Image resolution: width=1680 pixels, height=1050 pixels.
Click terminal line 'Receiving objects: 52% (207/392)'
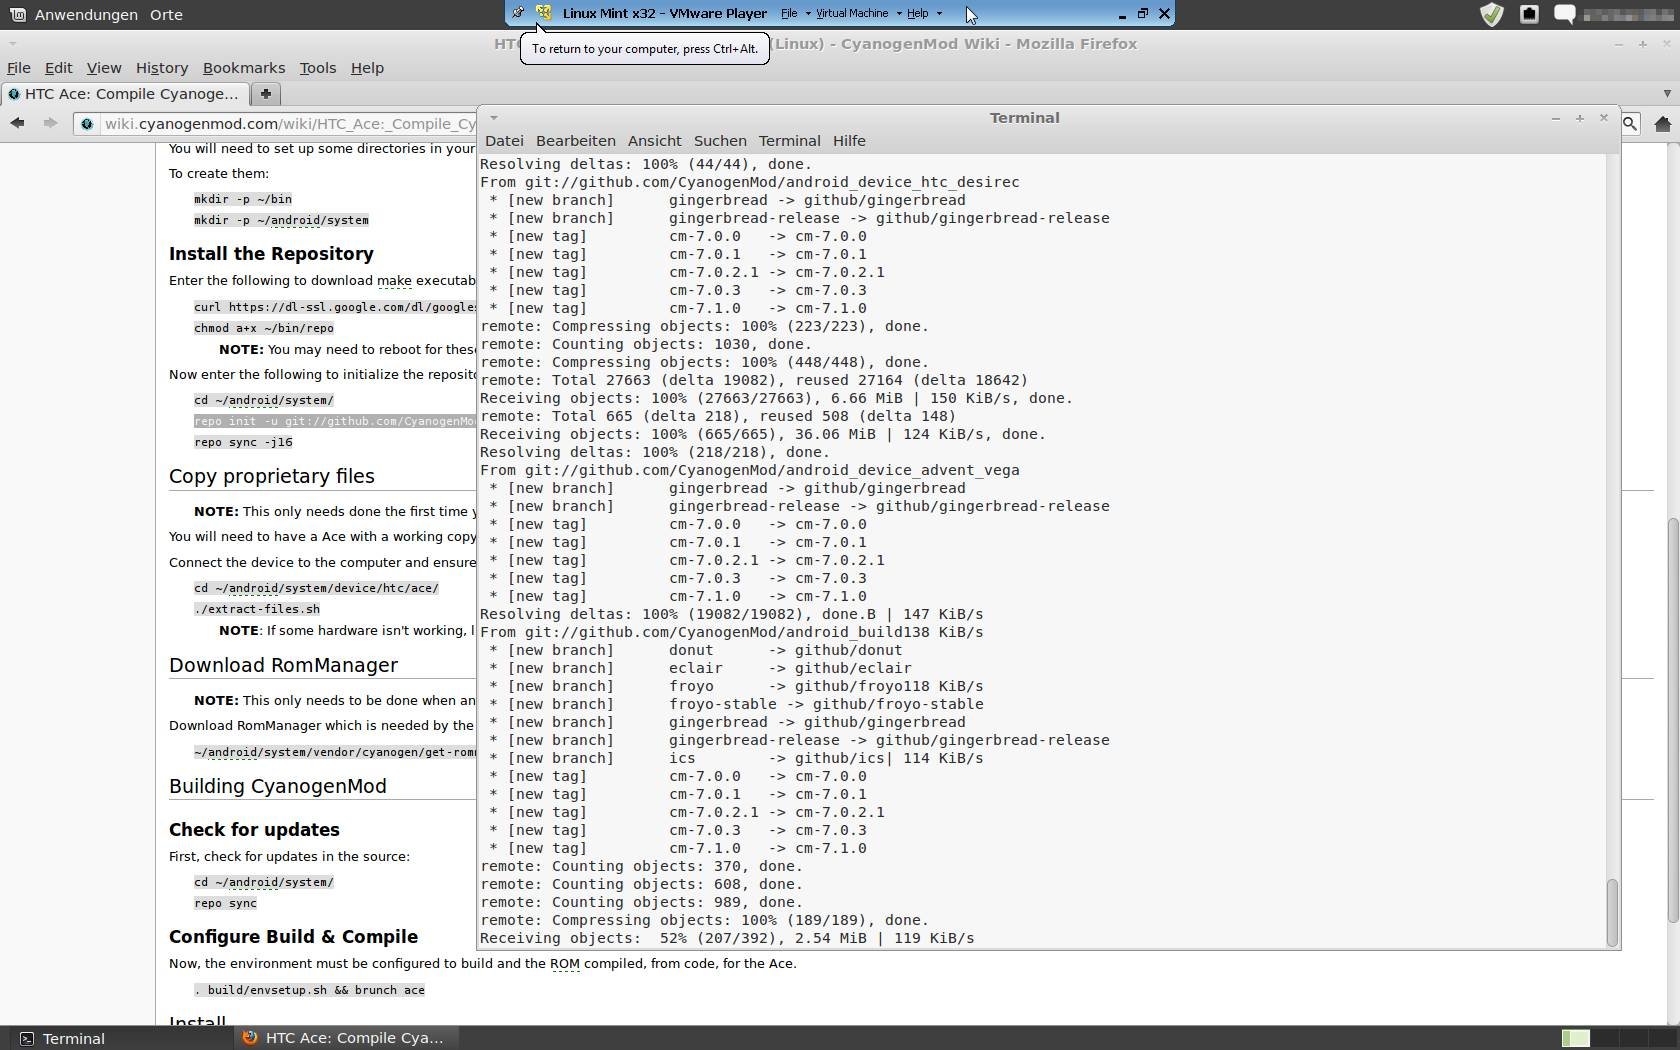(727, 938)
